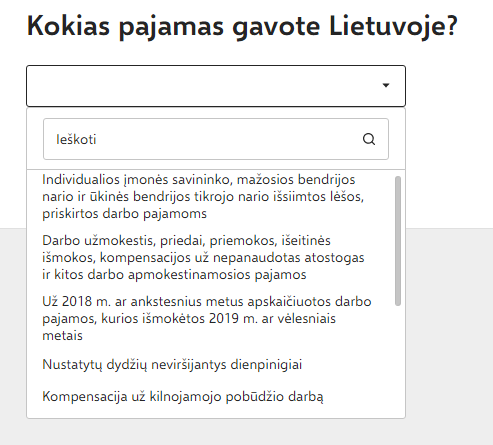The image size is (493, 445).
Task: Click the word 'metais' in third option
Action: click(x=62, y=335)
